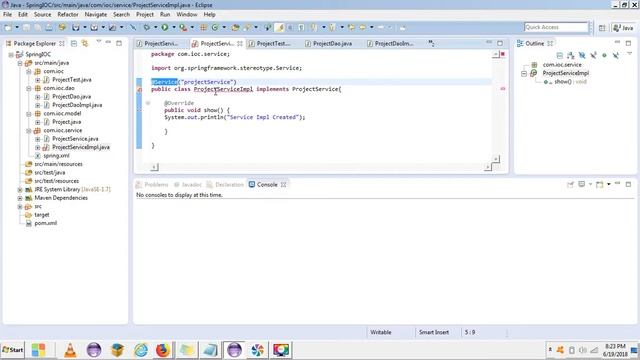
Task: Open the Project menu
Action: tap(144, 14)
